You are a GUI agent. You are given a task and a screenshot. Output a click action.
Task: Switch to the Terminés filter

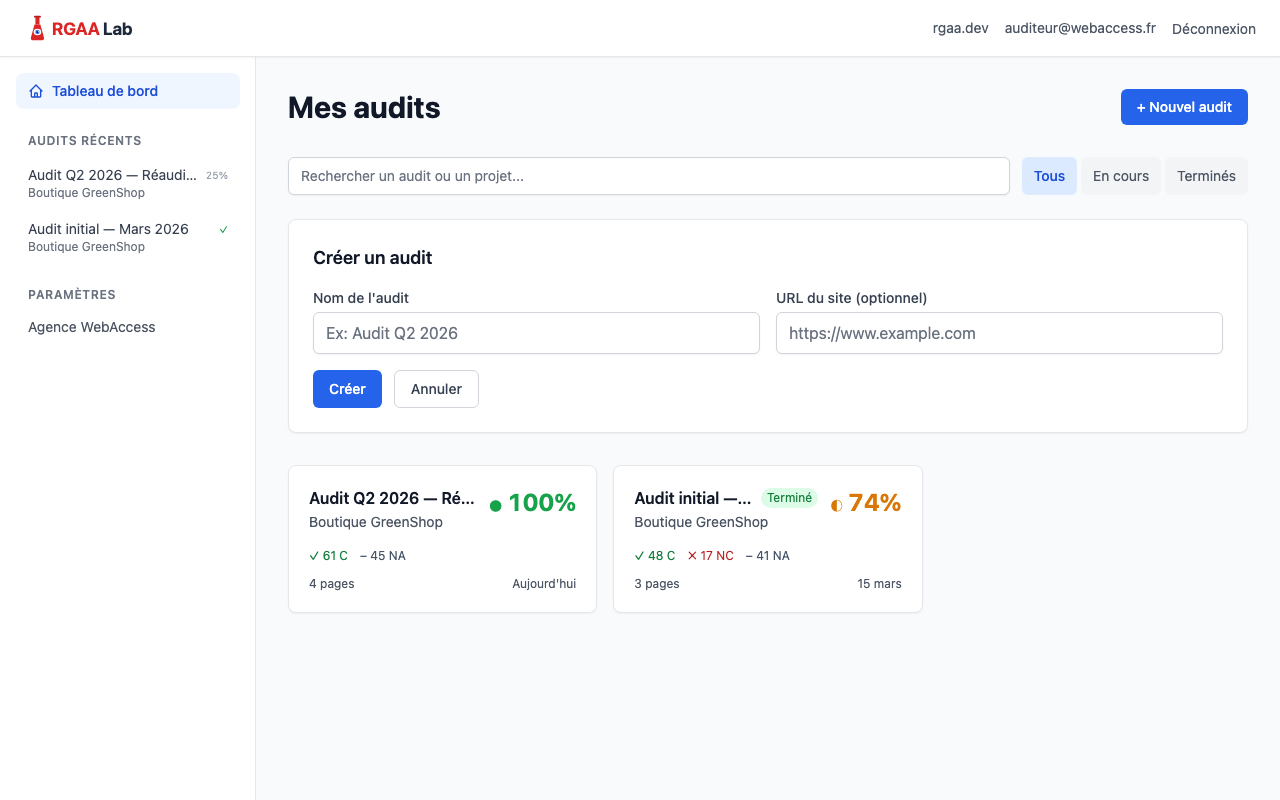(1206, 175)
